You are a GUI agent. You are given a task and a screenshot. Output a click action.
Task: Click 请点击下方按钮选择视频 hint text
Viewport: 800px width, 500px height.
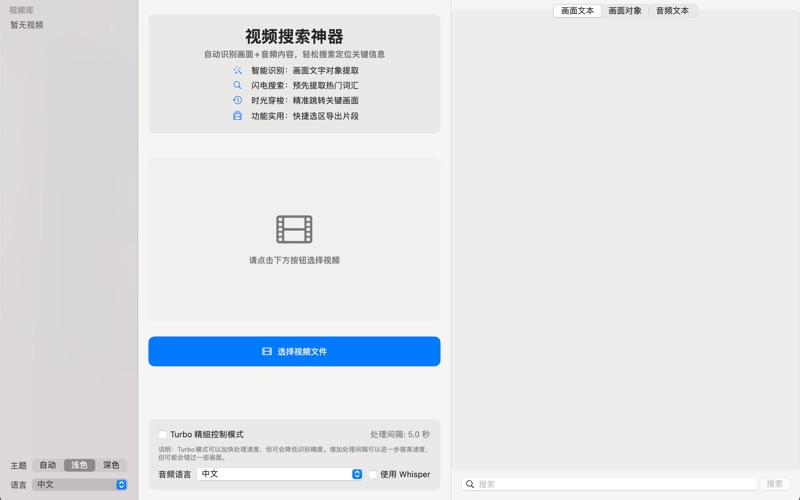click(294, 260)
